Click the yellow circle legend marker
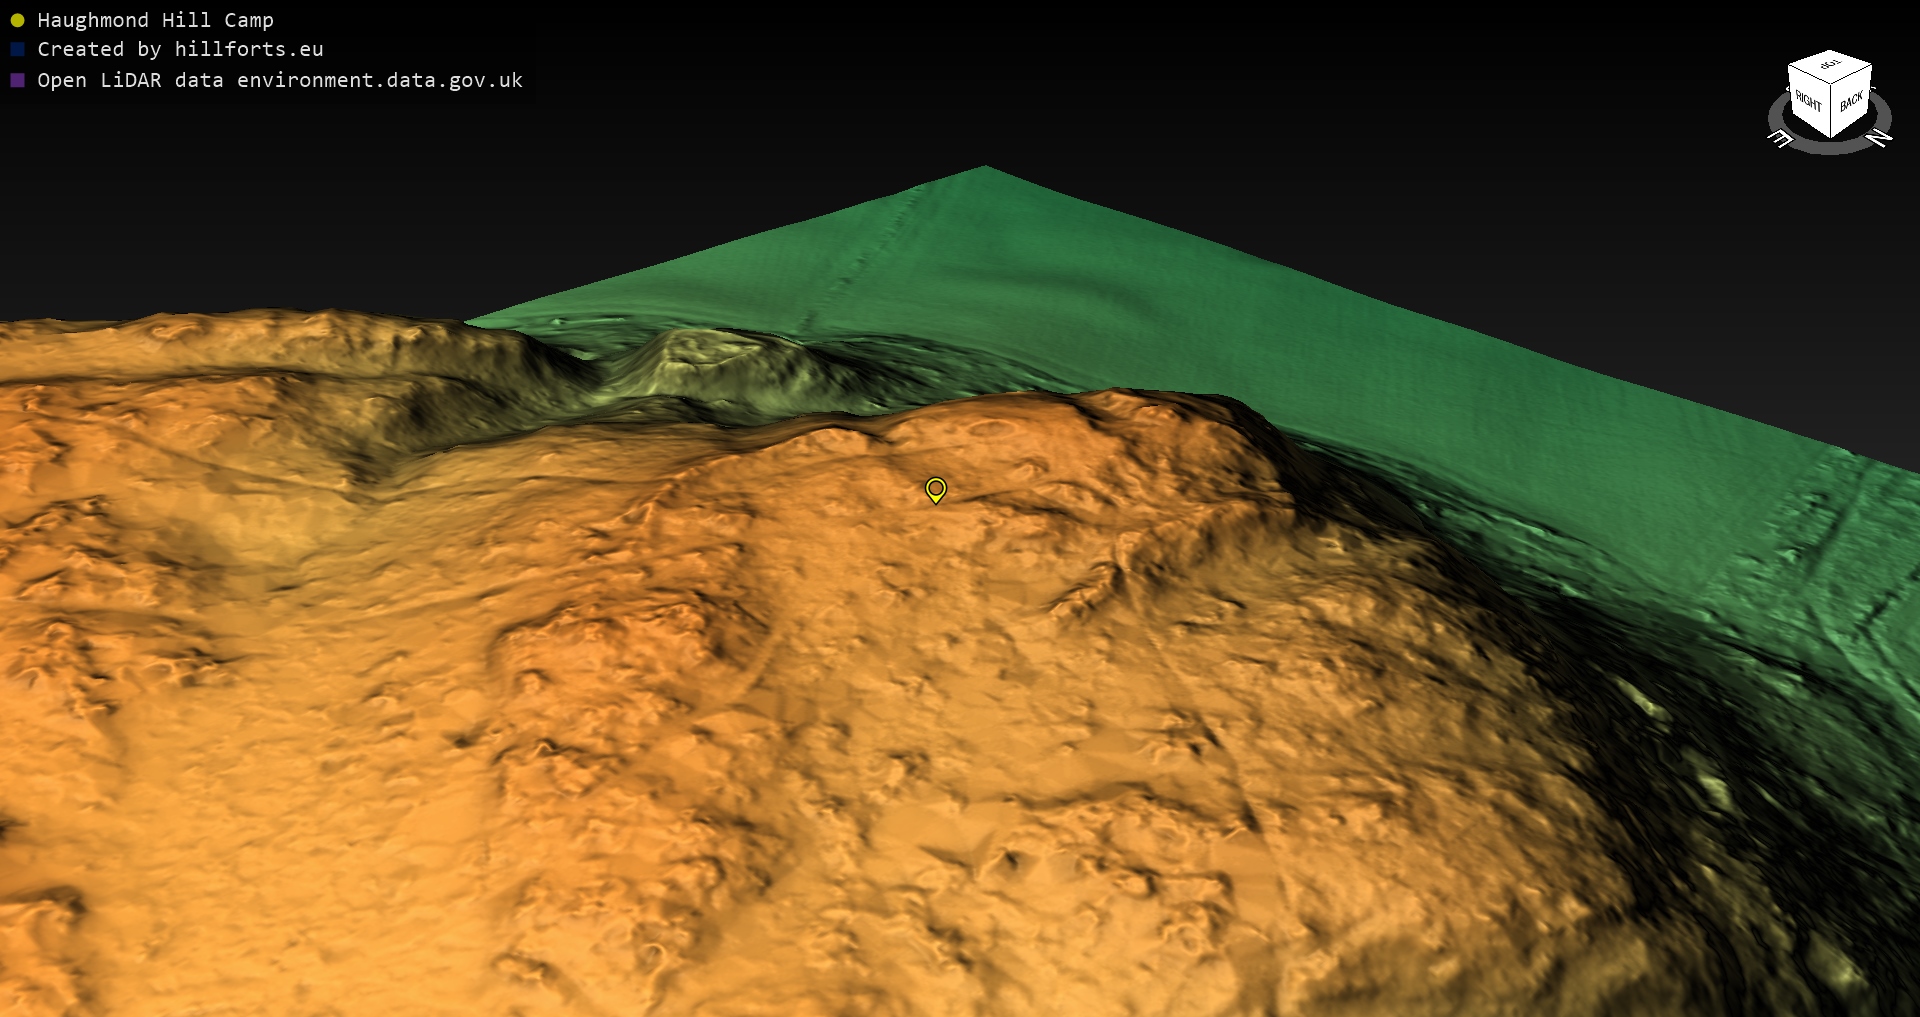 tap(17, 21)
